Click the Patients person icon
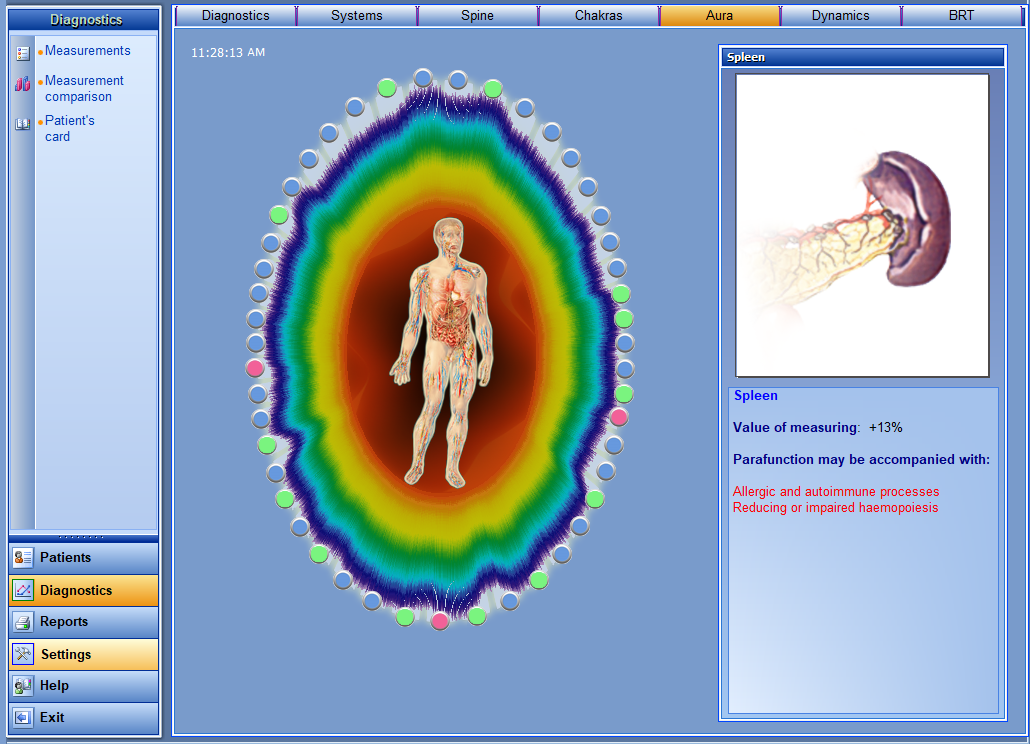Screen dimensions: 1030x744 point(23,558)
